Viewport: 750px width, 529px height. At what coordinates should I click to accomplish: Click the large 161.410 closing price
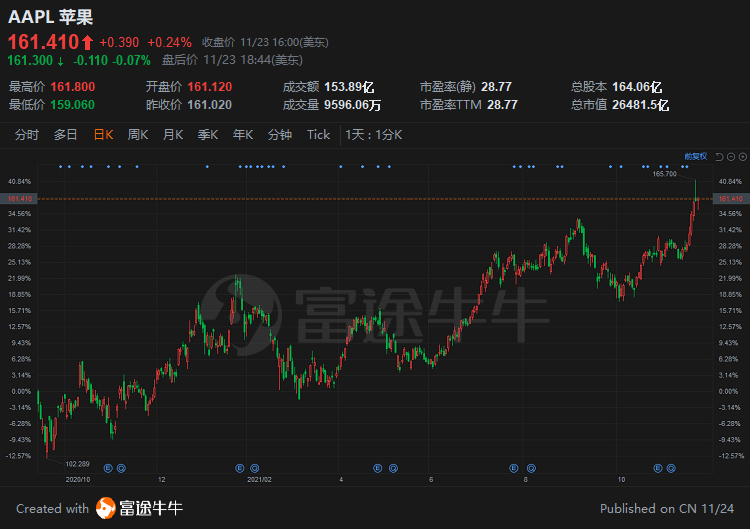click(x=43, y=42)
